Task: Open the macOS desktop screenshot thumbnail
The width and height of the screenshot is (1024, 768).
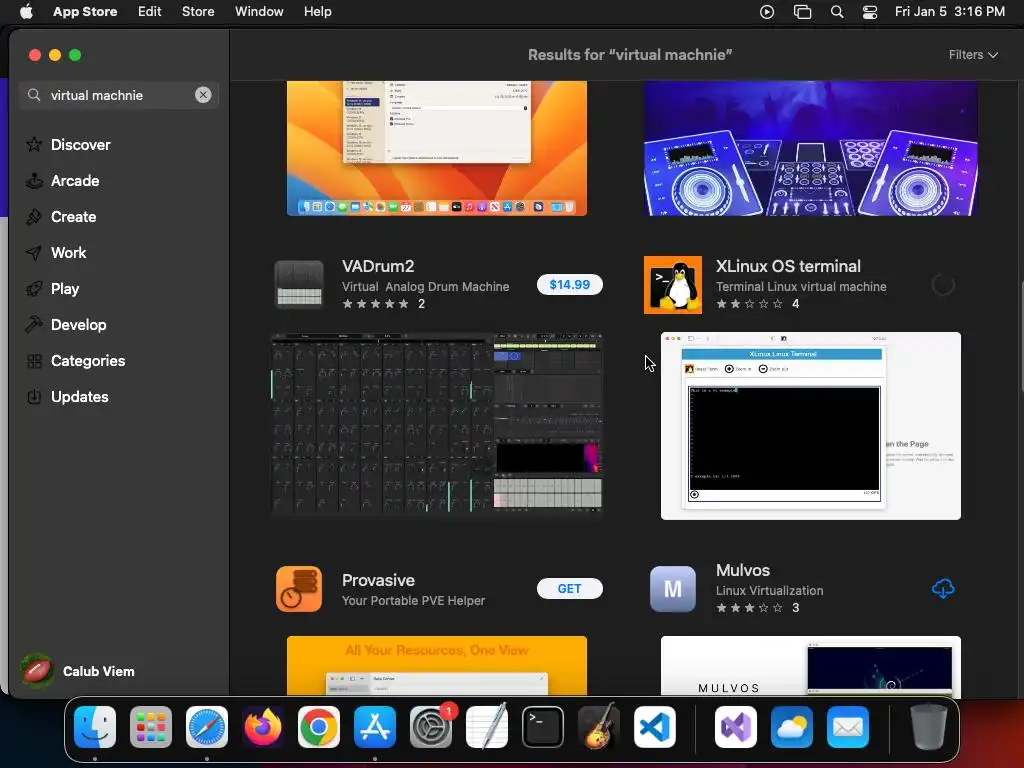Action: tap(436, 148)
